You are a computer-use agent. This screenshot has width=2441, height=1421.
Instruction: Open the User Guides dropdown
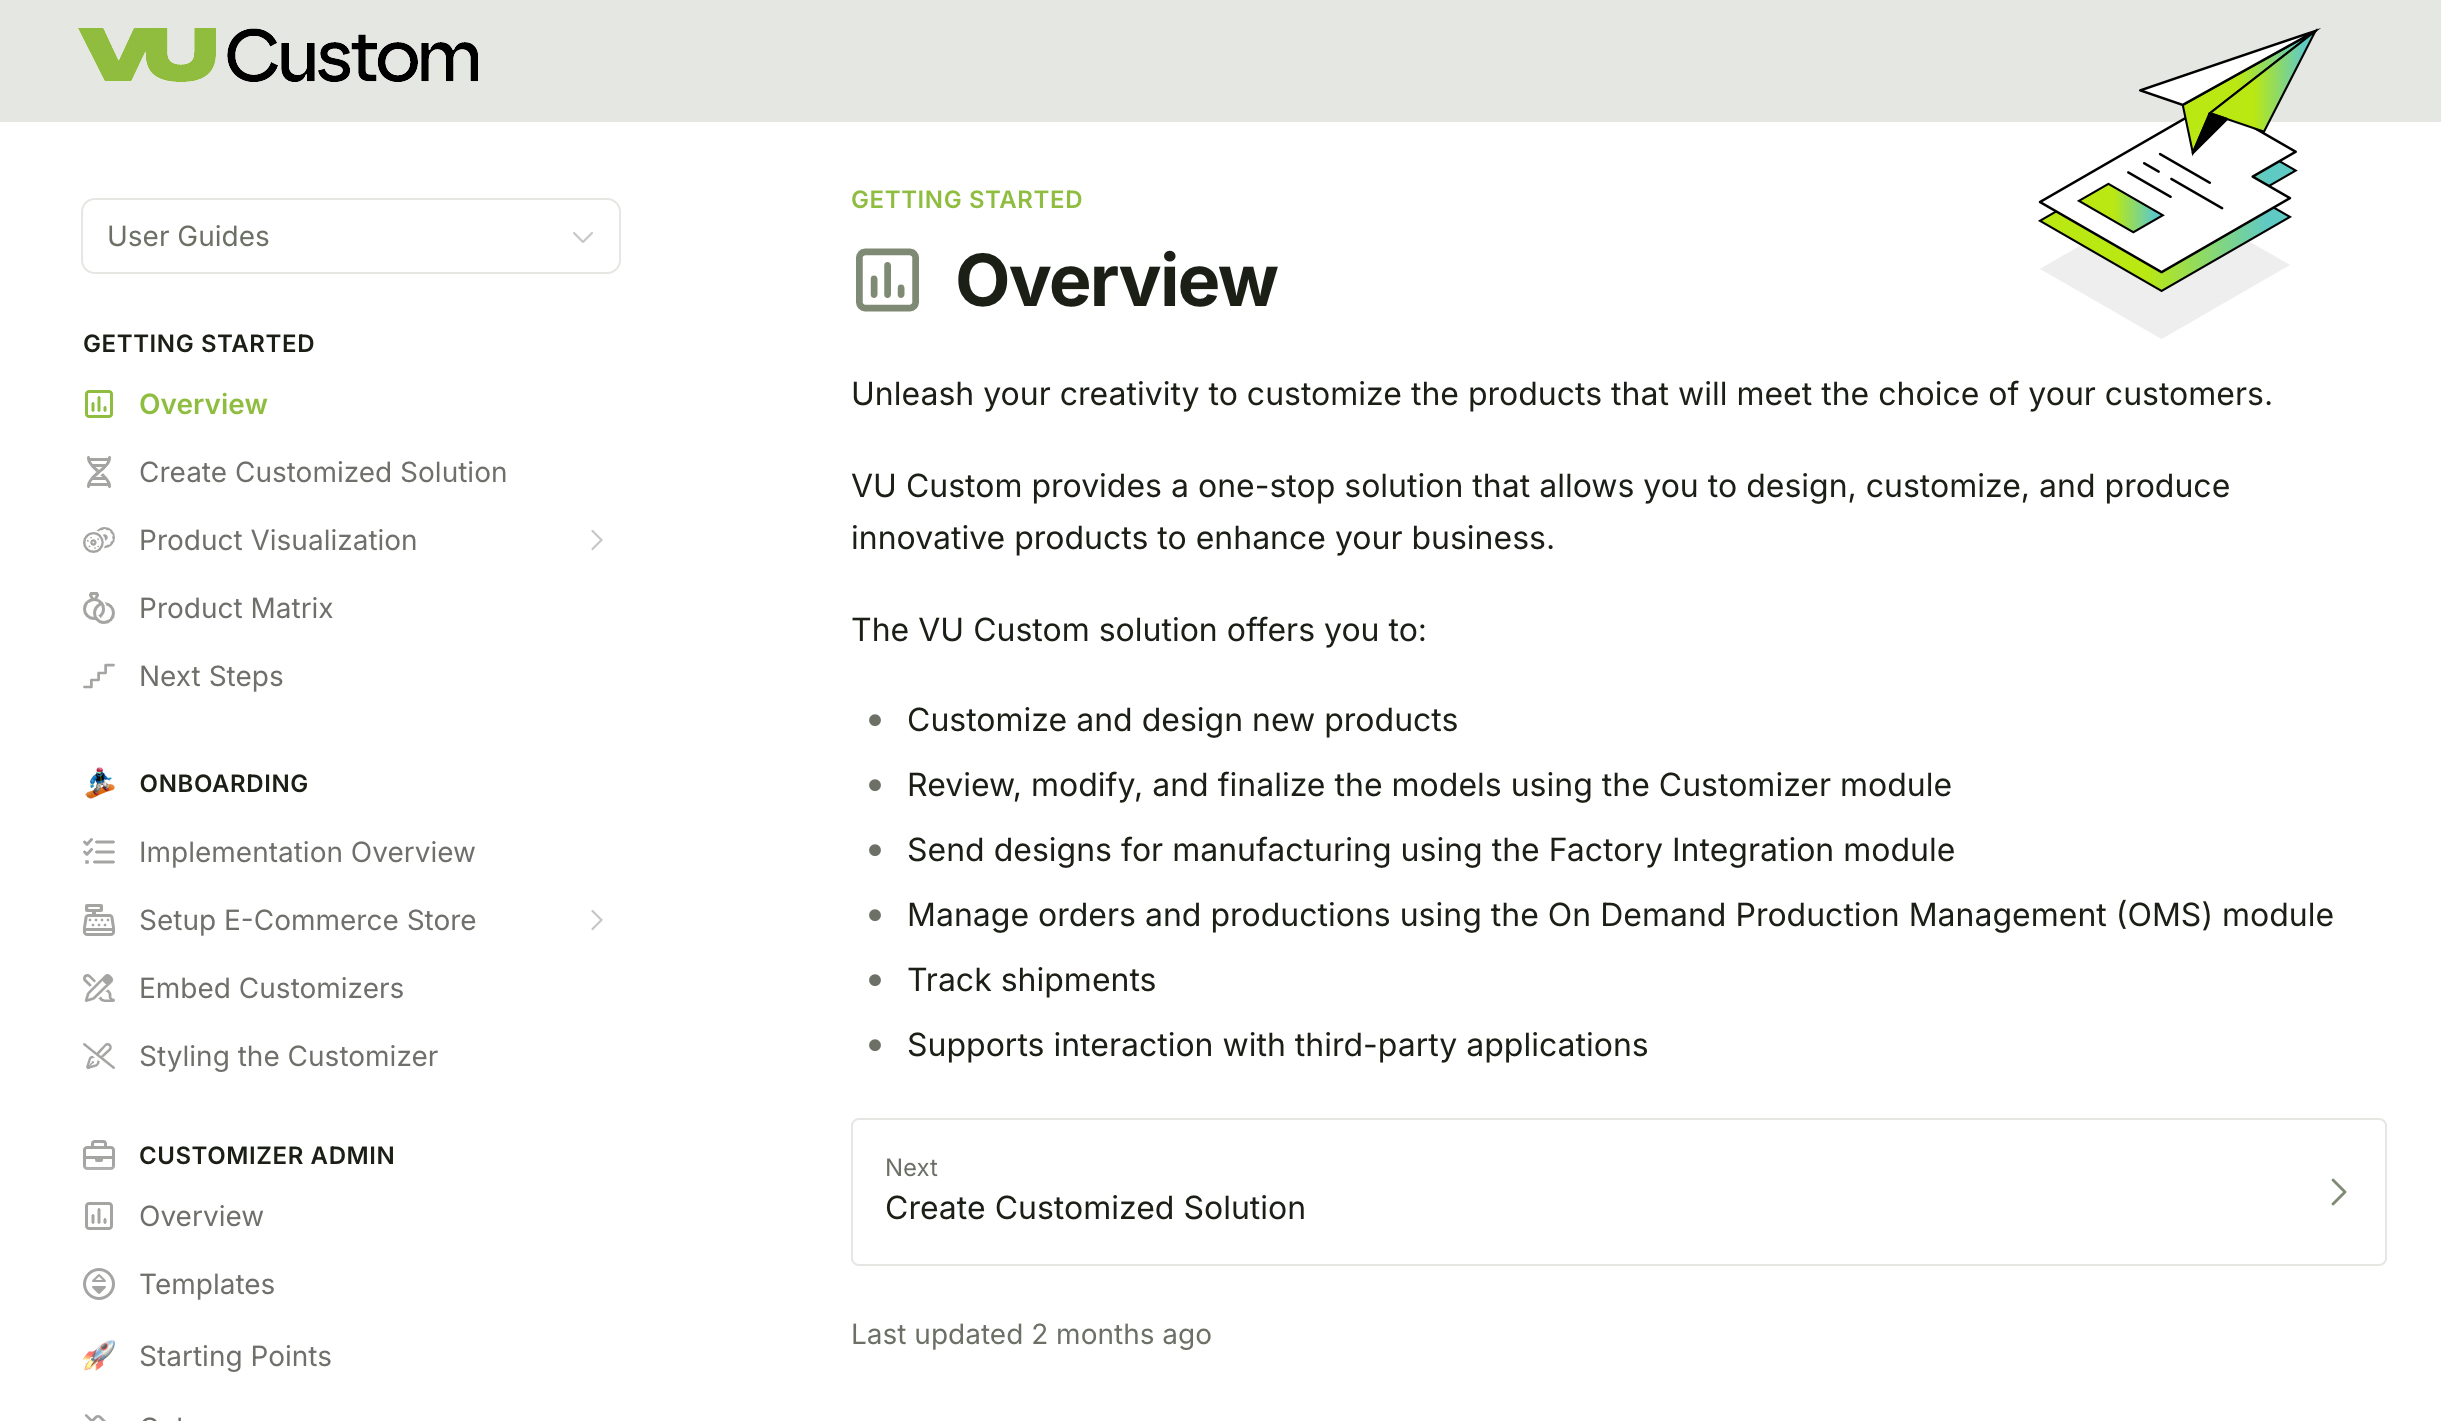click(x=350, y=236)
